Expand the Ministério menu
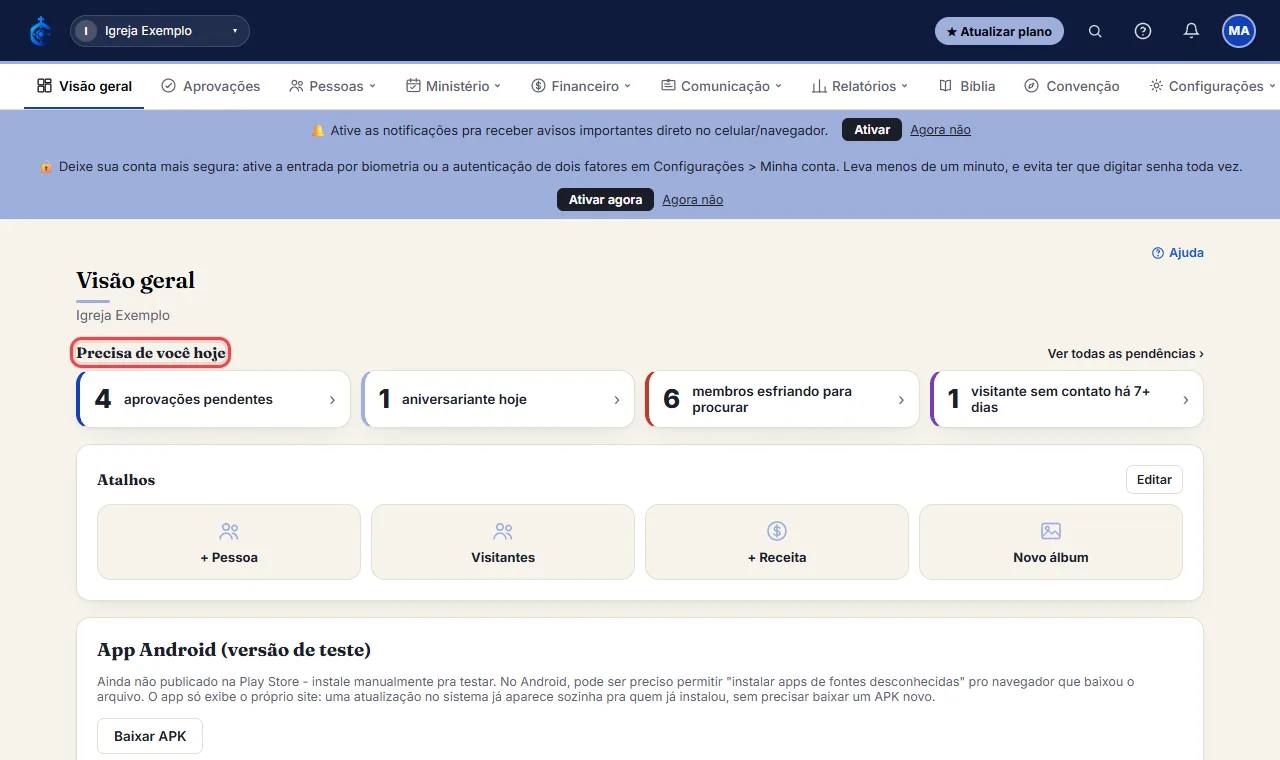Screen dimensions: 1280x760 pos(454,86)
